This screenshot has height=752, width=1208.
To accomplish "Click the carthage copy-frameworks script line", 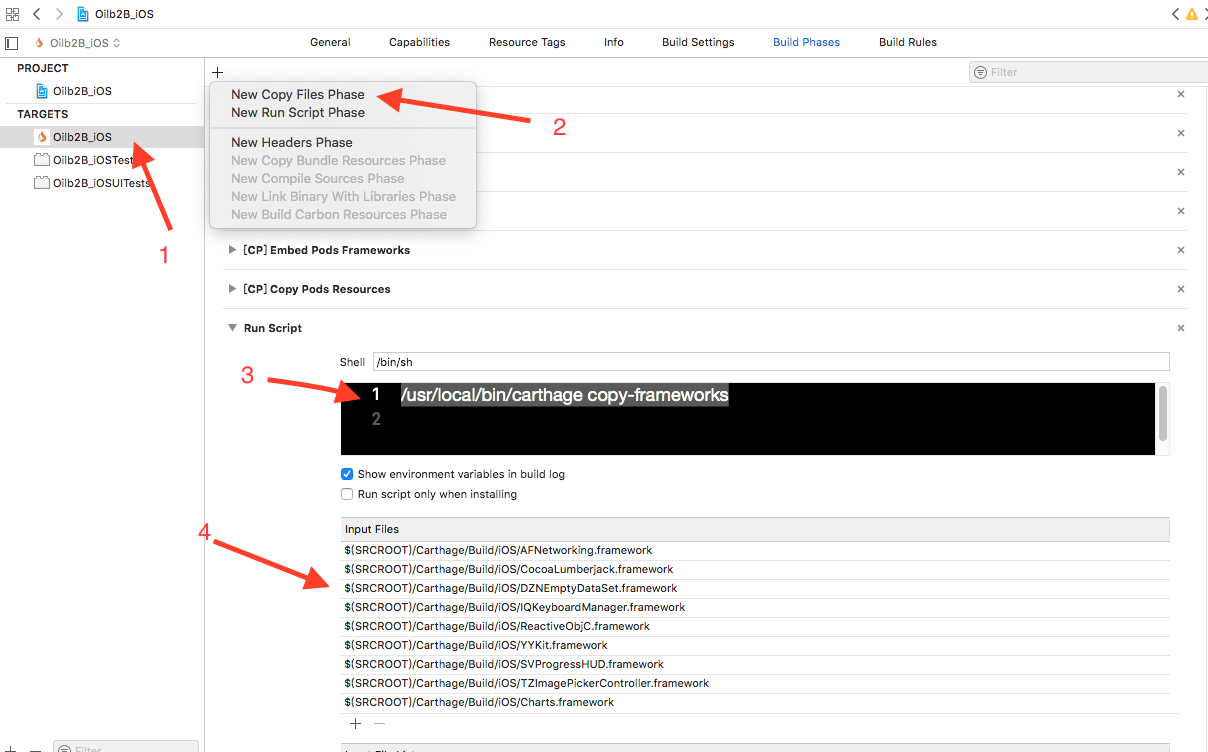I will (x=564, y=395).
